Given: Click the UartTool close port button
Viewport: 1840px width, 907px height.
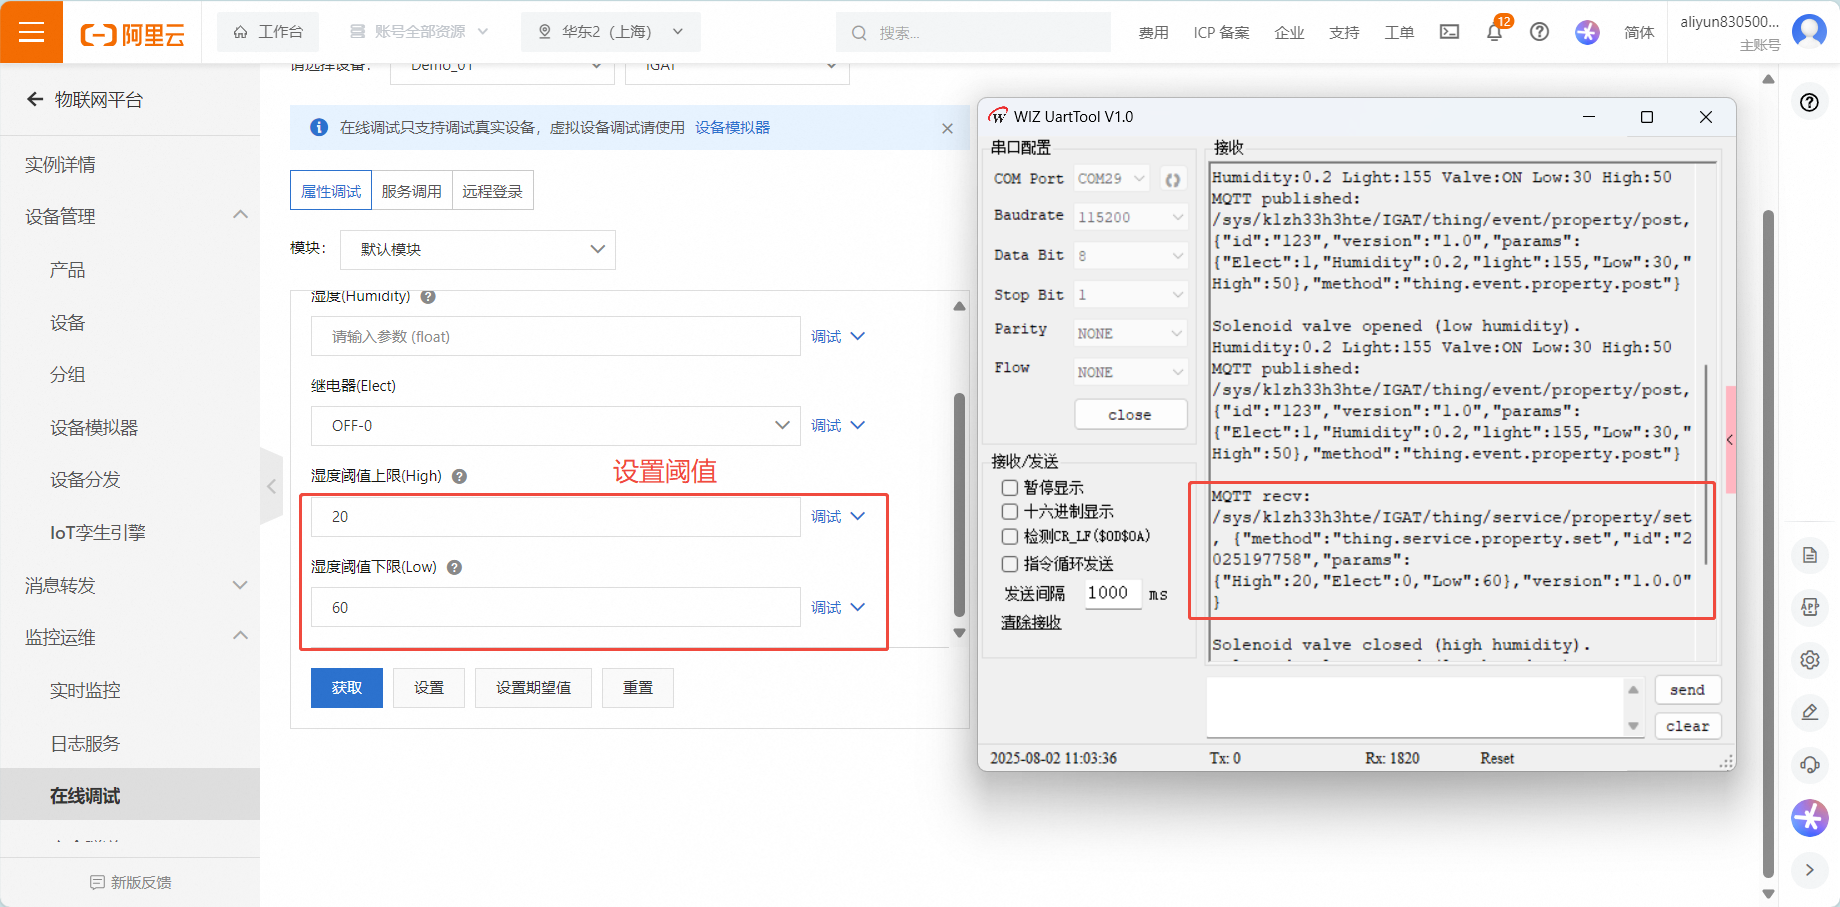Looking at the screenshot, I should coord(1131,414).
